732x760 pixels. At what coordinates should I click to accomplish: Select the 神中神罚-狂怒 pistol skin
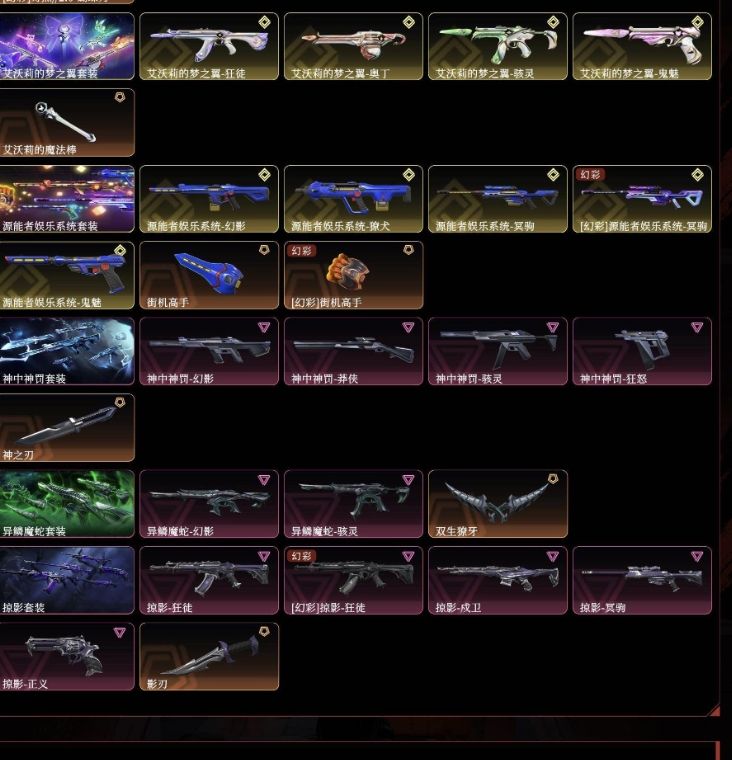[x=642, y=351]
